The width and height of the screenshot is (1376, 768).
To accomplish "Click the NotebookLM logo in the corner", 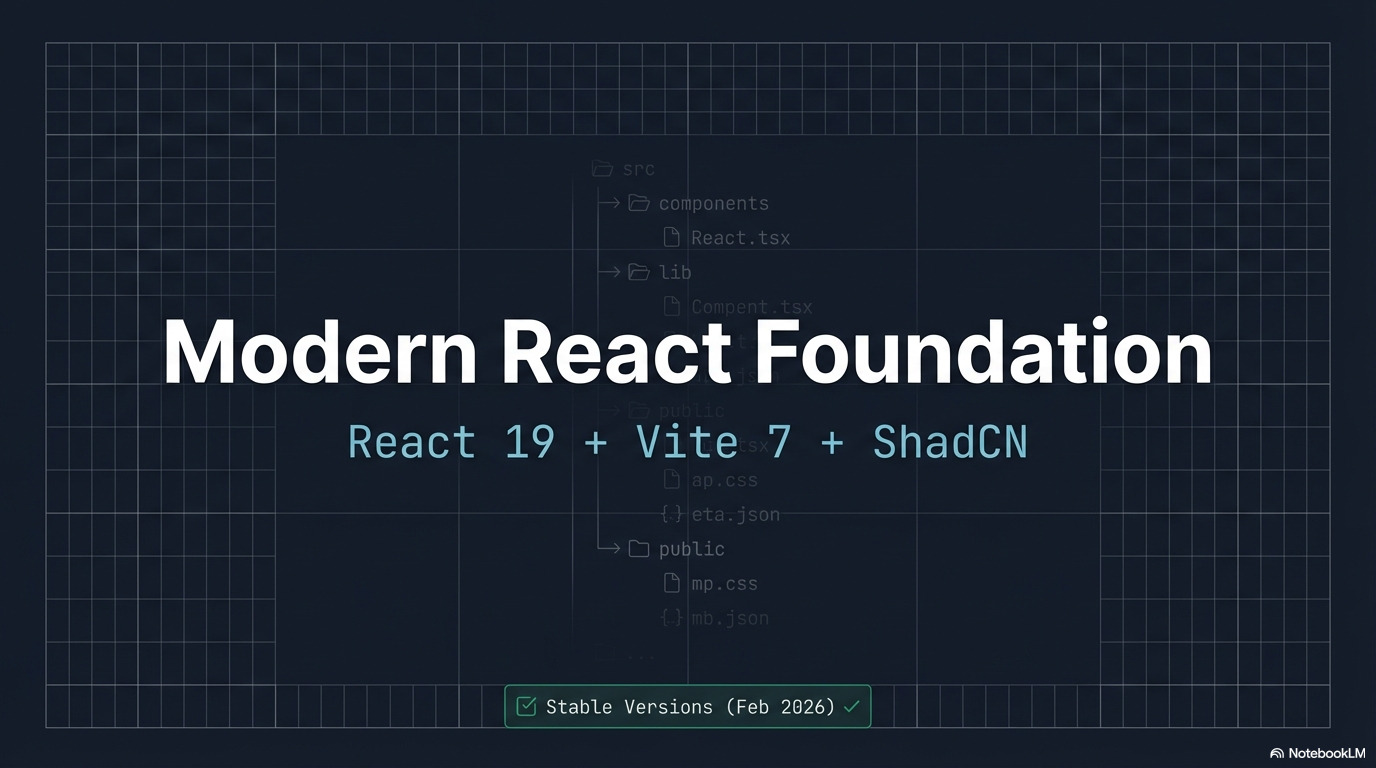I will [1277, 753].
